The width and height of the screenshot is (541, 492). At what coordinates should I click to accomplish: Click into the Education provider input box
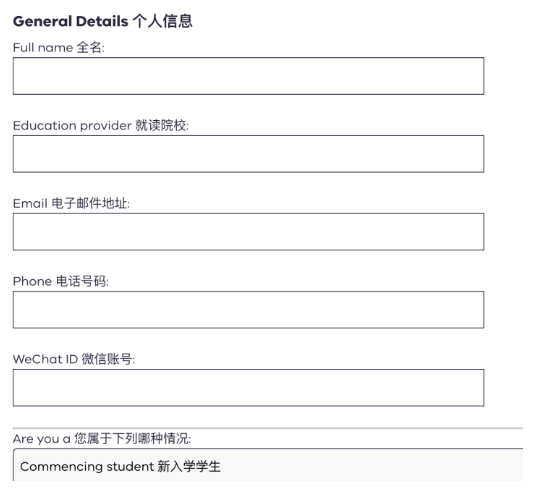[x=248, y=154]
